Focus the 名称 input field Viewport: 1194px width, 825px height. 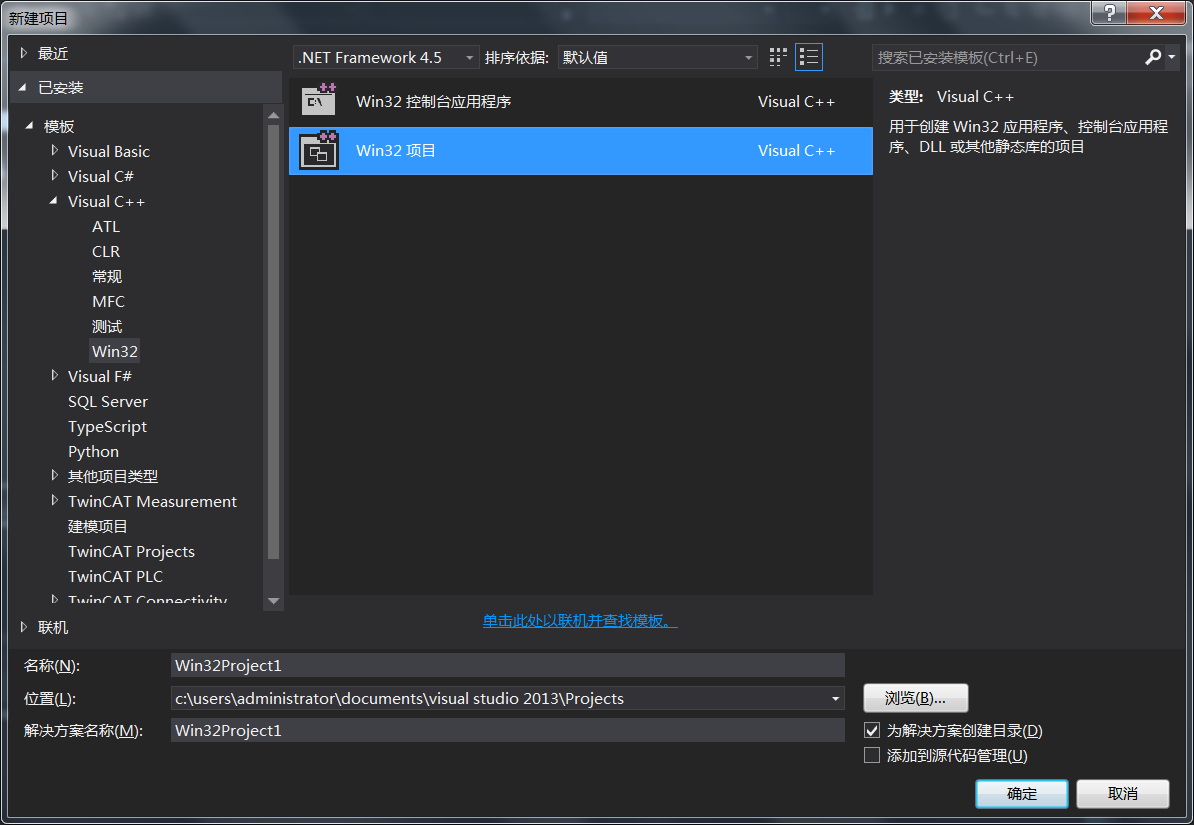point(507,665)
